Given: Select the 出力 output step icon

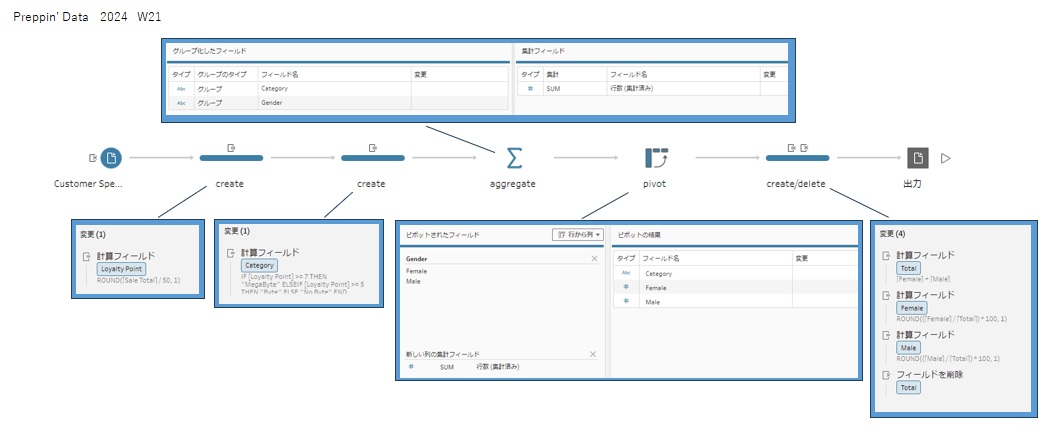Looking at the screenshot, I should 918,158.
